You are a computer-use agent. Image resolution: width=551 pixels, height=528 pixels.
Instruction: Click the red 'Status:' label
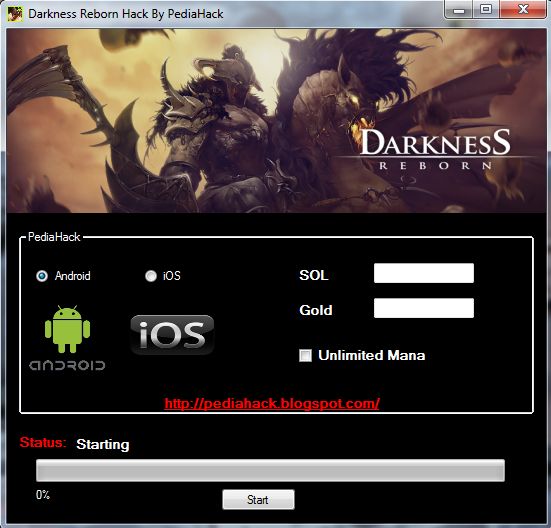click(43, 443)
